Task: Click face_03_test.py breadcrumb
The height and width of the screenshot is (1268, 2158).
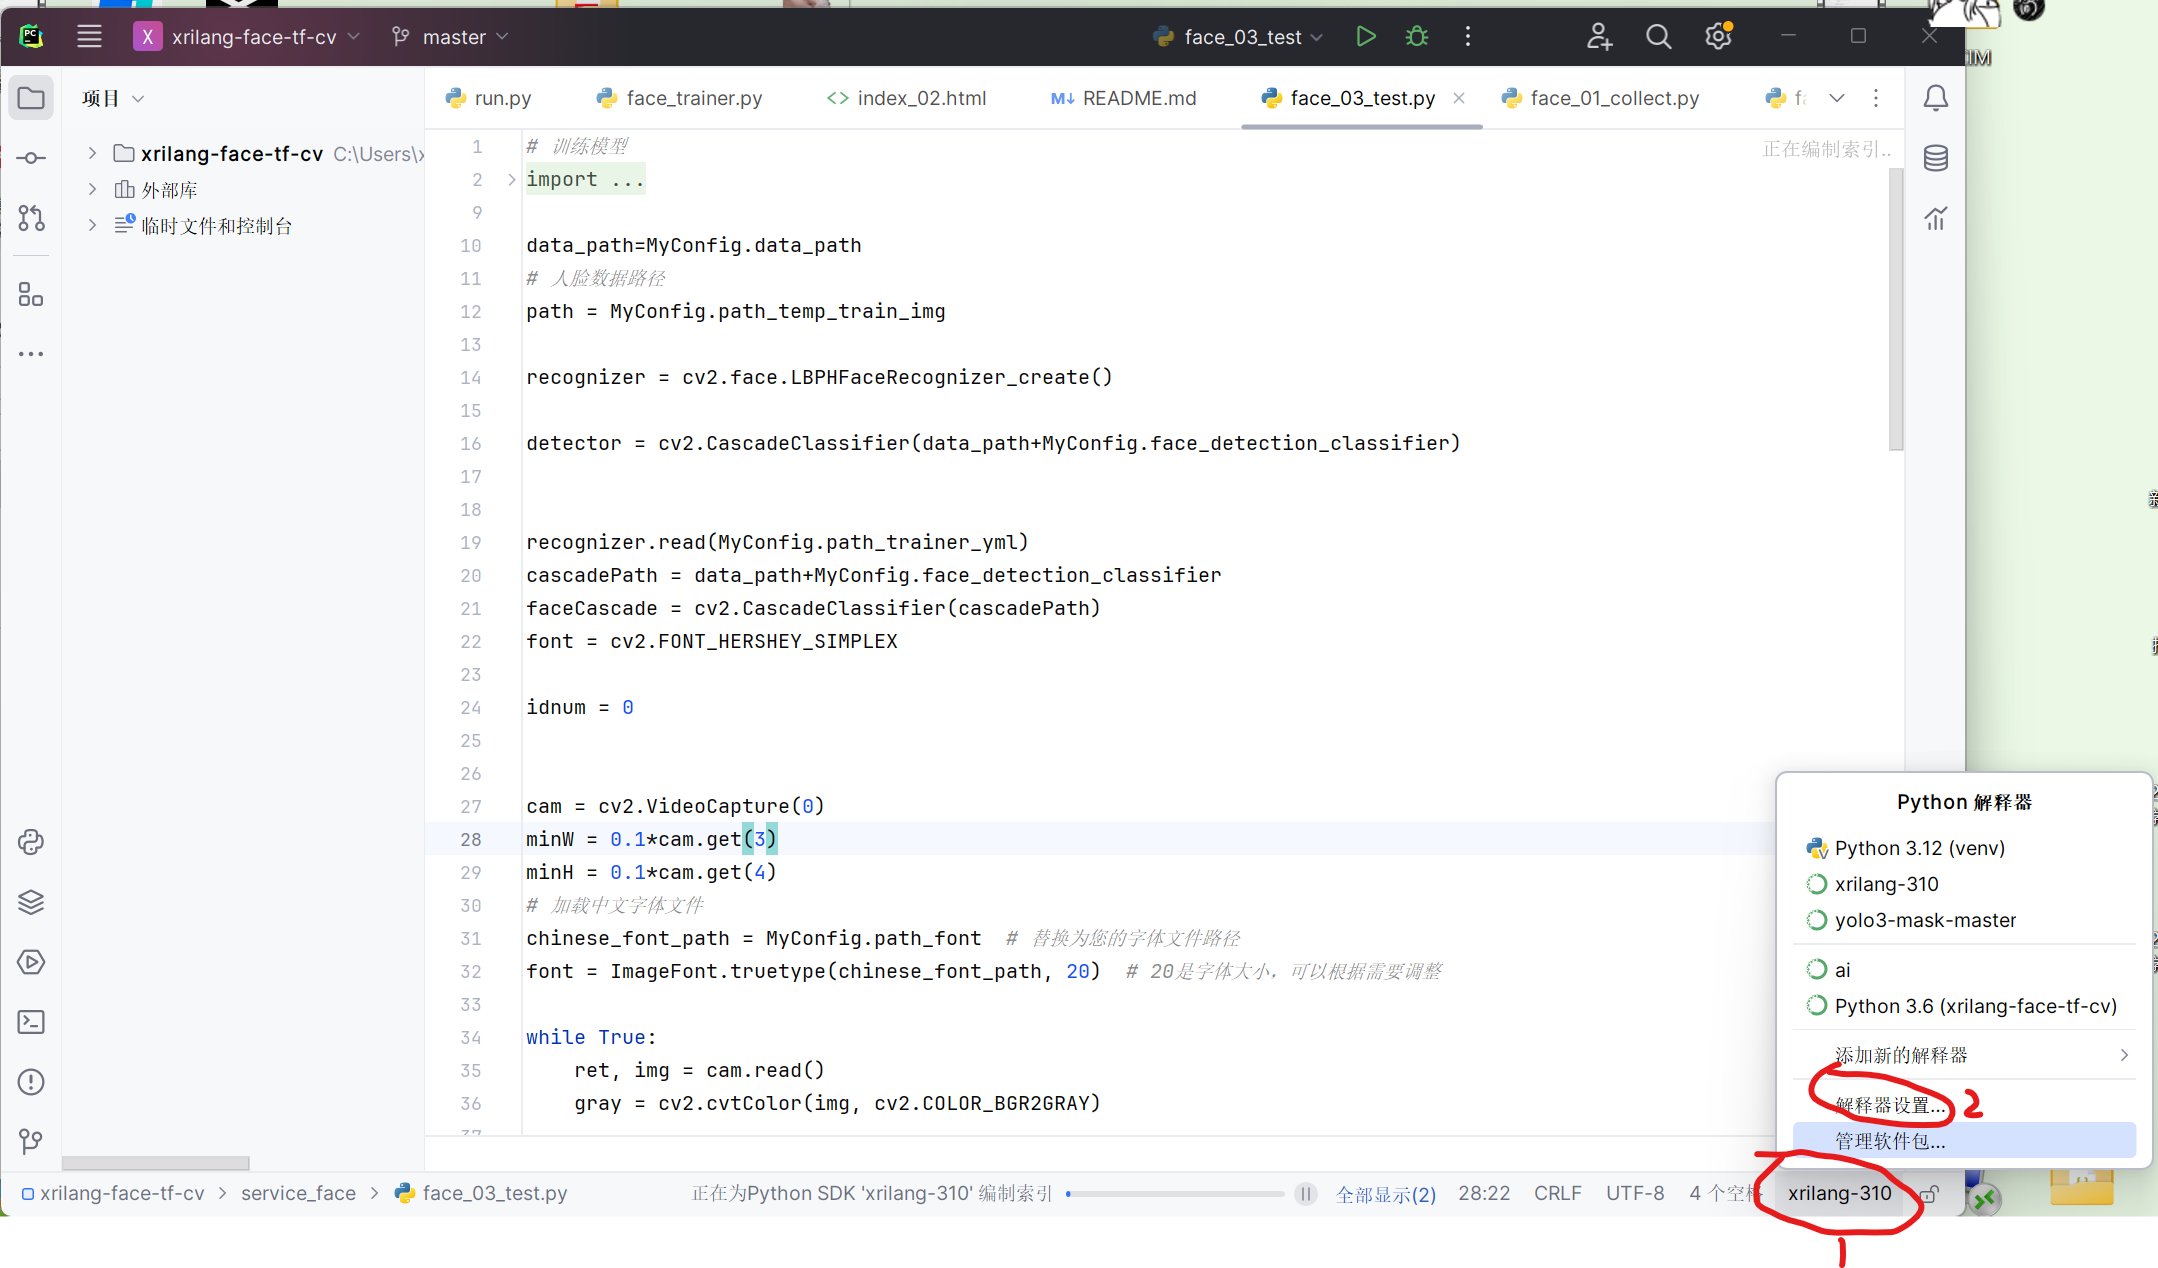Action: click(481, 1194)
